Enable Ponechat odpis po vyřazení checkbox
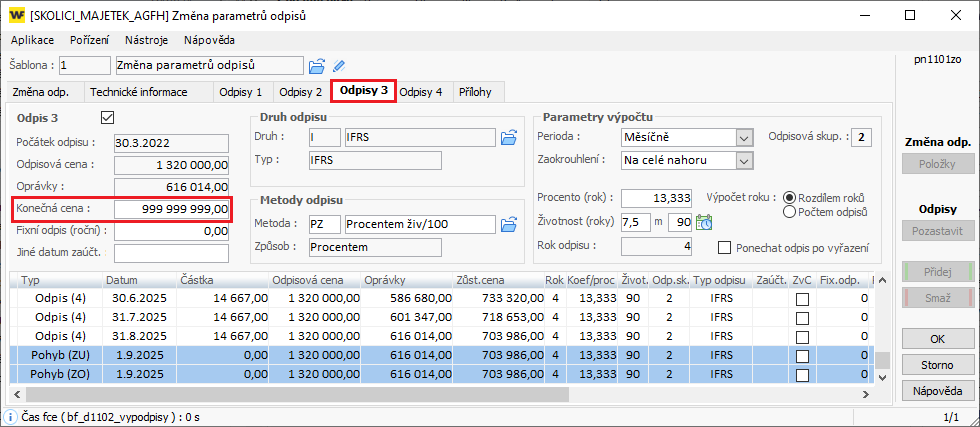The image size is (980, 427). click(726, 247)
